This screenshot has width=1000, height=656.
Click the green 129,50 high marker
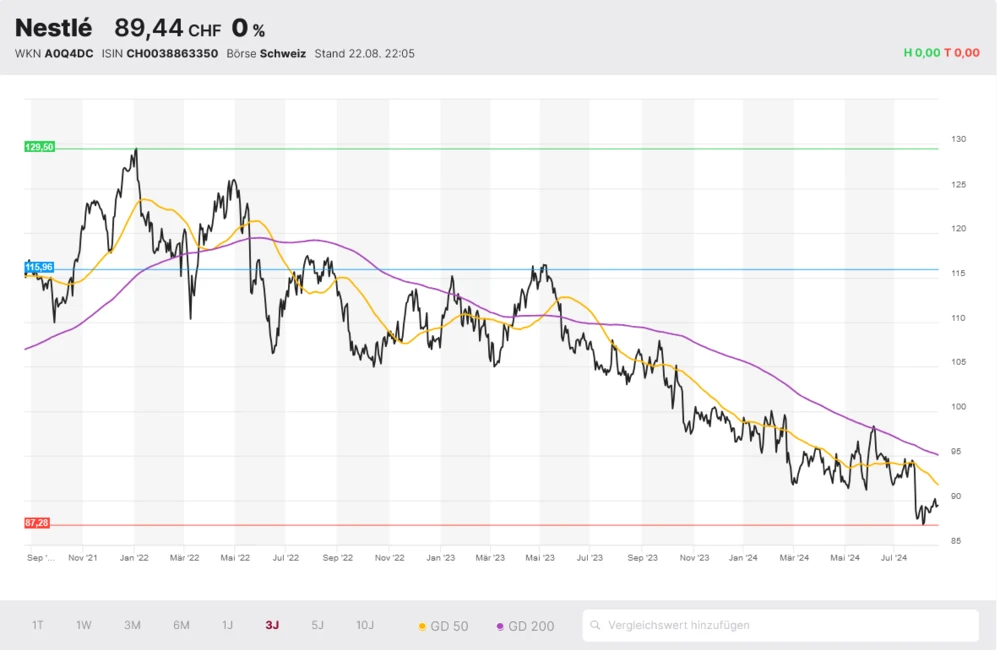(39, 147)
